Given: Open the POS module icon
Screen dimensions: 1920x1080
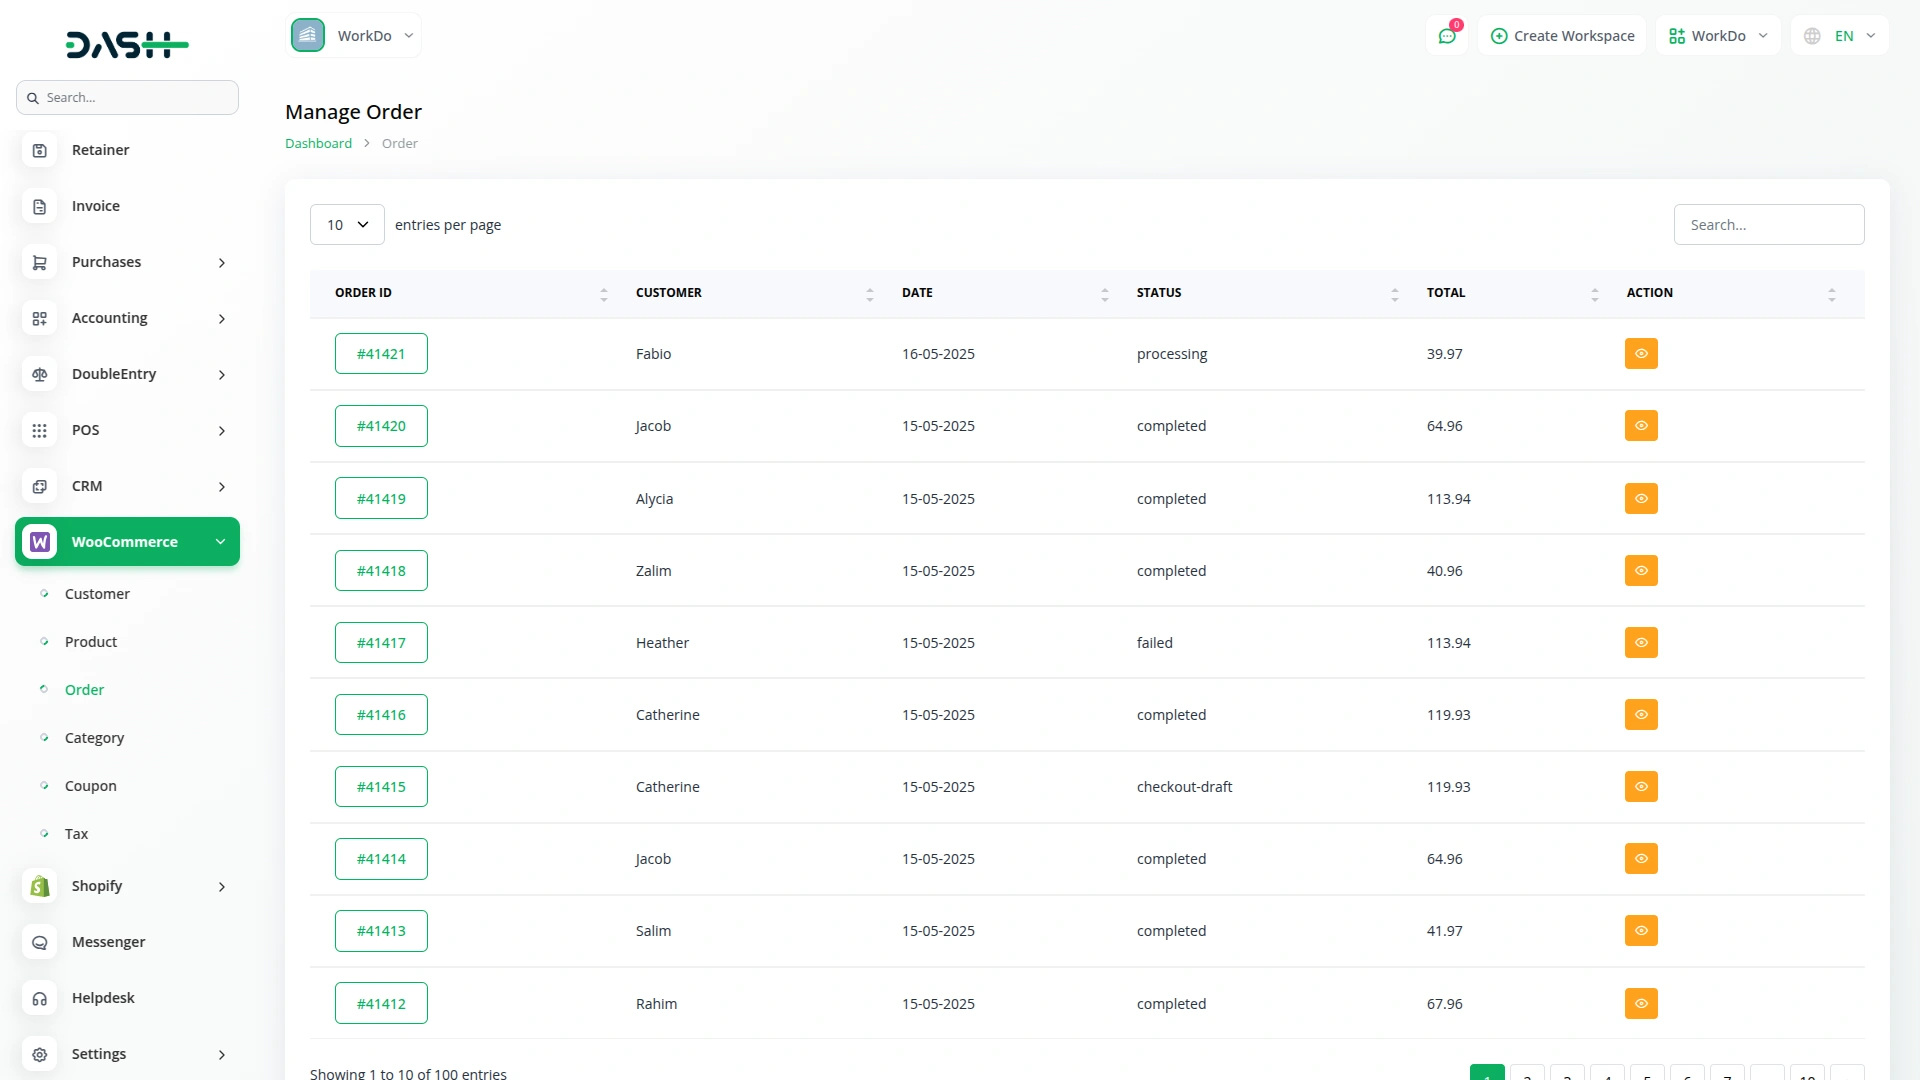Looking at the screenshot, I should click(39, 430).
